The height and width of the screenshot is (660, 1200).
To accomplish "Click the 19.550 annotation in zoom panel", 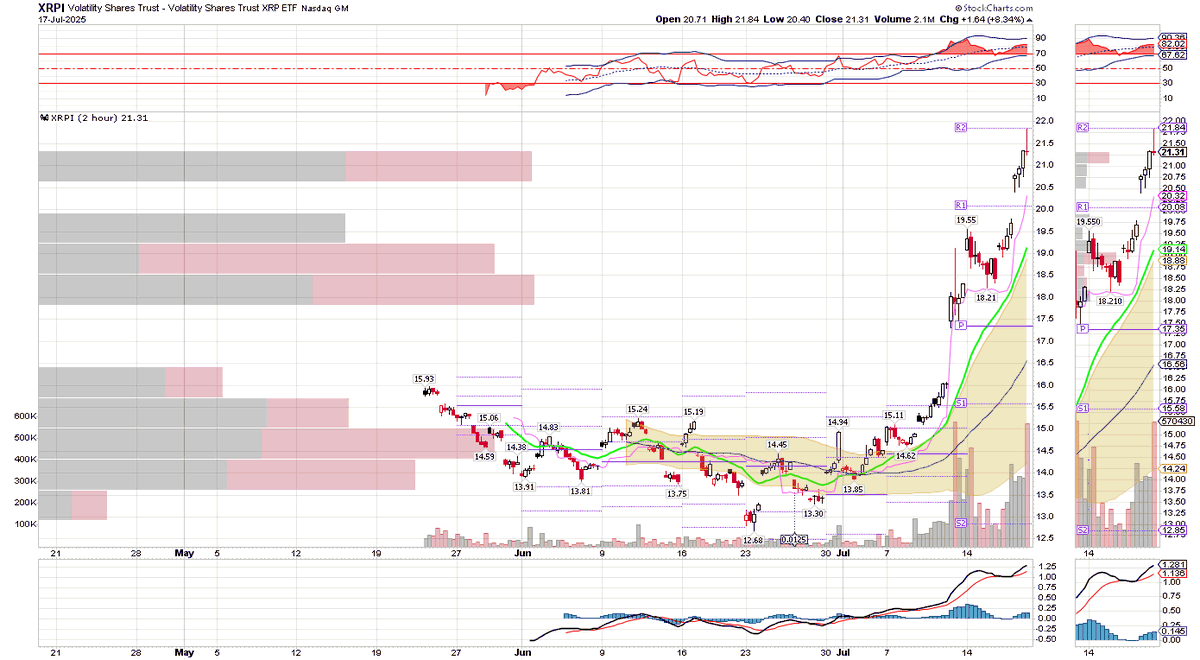I will pos(1090,220).
